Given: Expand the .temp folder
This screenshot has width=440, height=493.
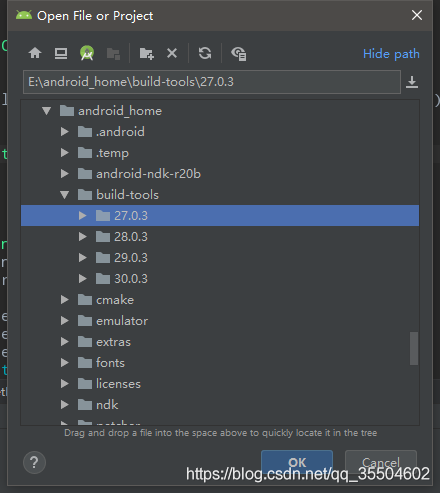Looking at the screenshot, I should (x=65, y=153).
